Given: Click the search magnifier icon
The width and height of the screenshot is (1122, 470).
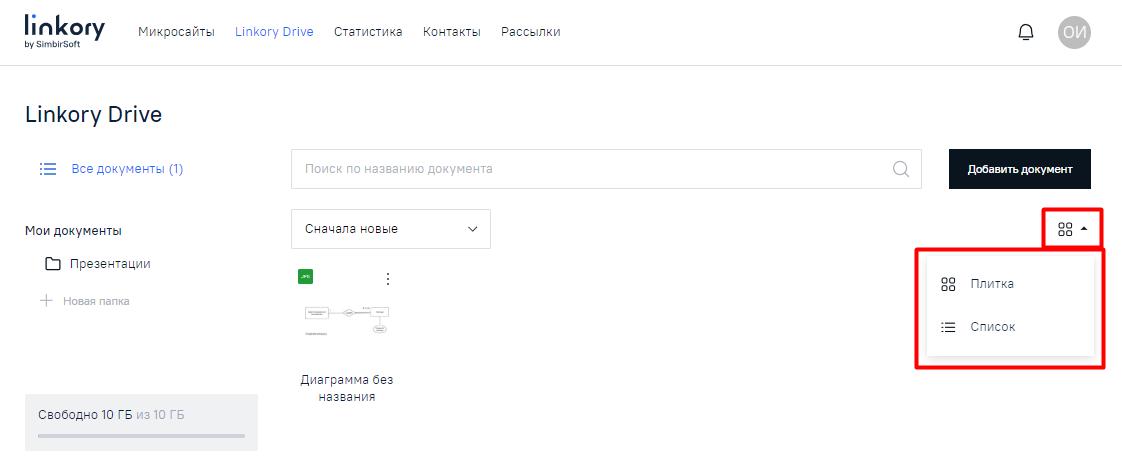Looking at the screenshot, I should (901, 169).
